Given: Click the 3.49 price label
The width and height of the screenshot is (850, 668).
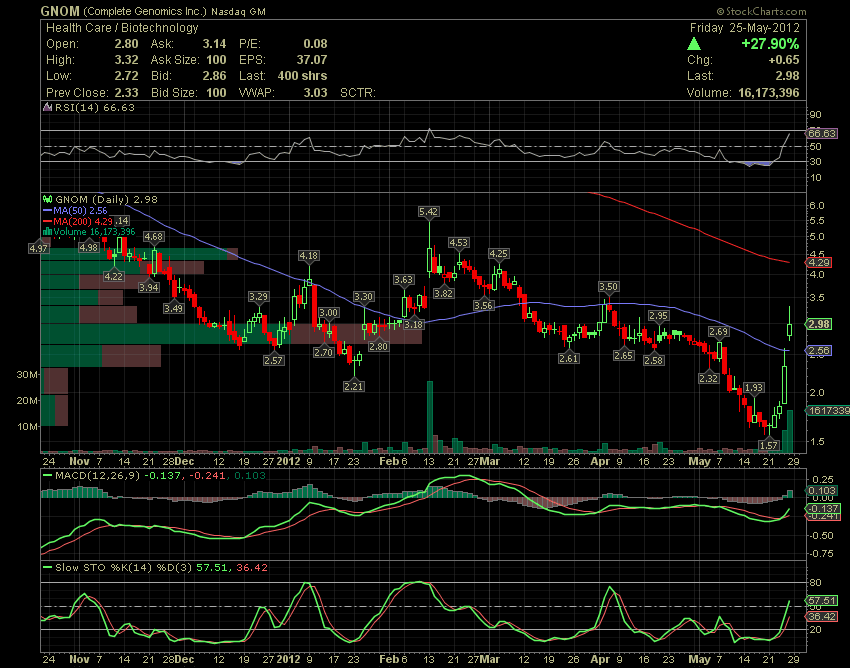Looking at the screenshot, I should pos(173,308).
